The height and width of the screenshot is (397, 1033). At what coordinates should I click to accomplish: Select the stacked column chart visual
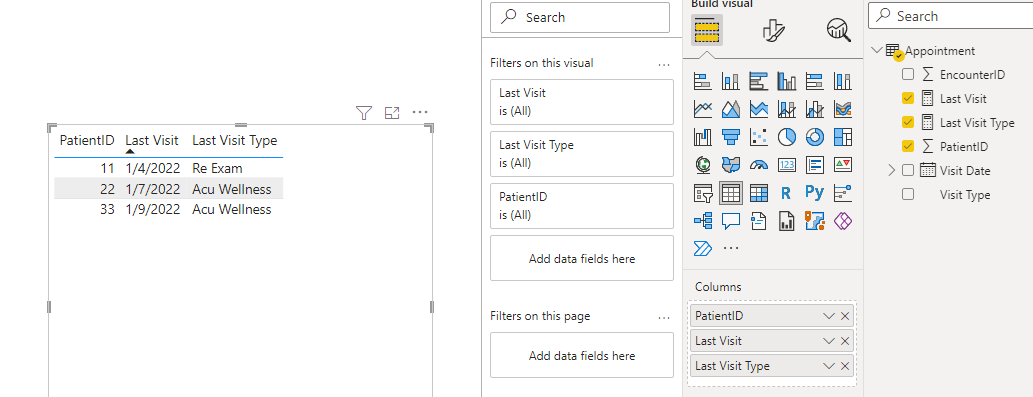[731, 81]
